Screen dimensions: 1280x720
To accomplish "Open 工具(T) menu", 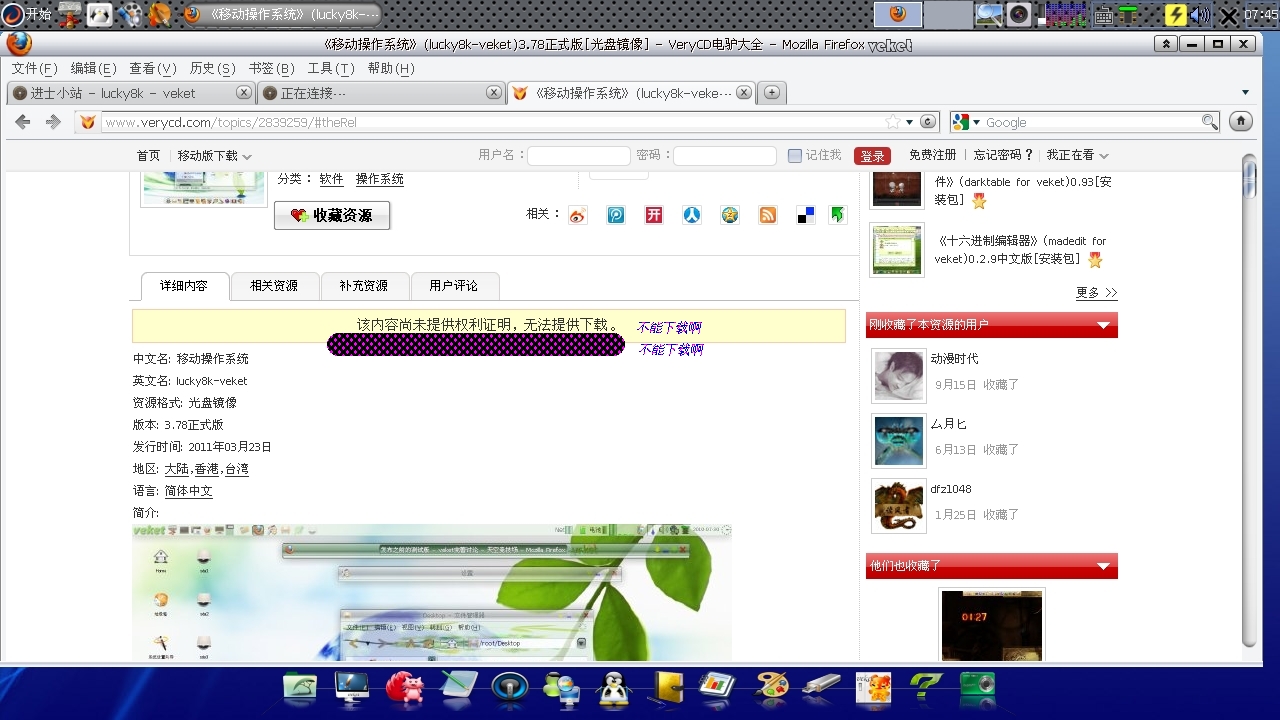I will 331,68.
